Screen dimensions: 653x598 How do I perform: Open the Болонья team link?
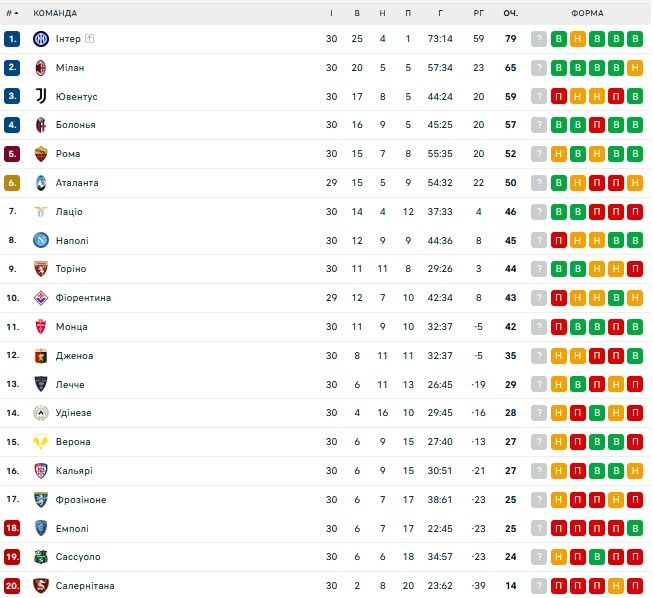pos(76,125)
